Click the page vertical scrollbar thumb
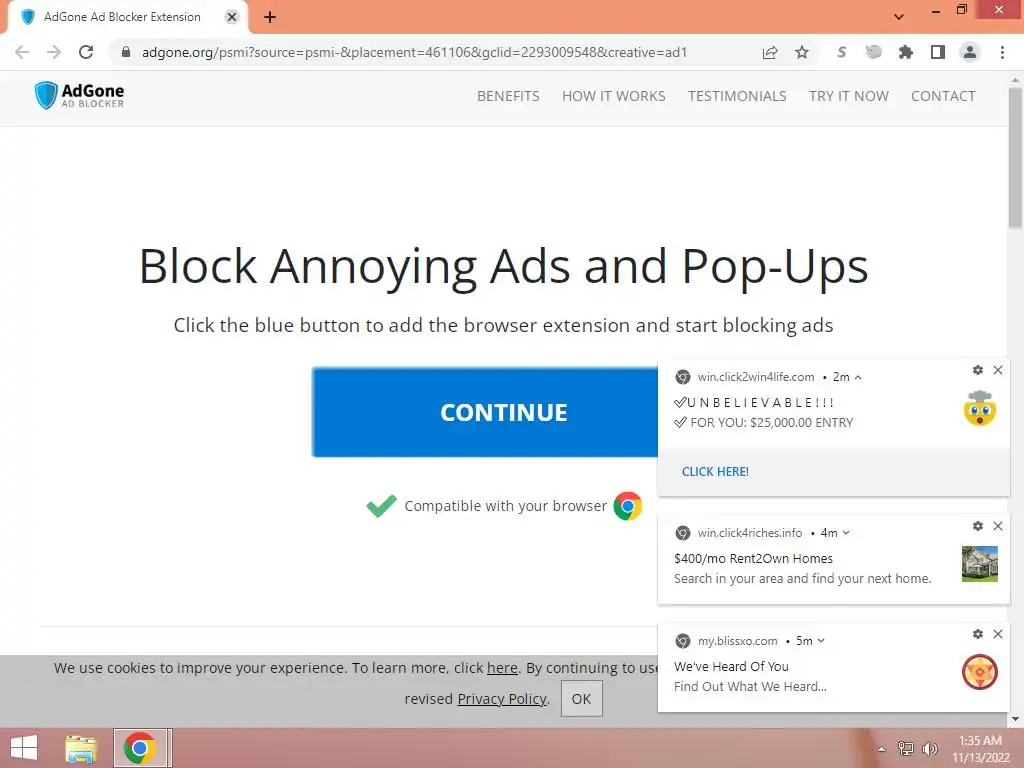 coord(1016,157)
